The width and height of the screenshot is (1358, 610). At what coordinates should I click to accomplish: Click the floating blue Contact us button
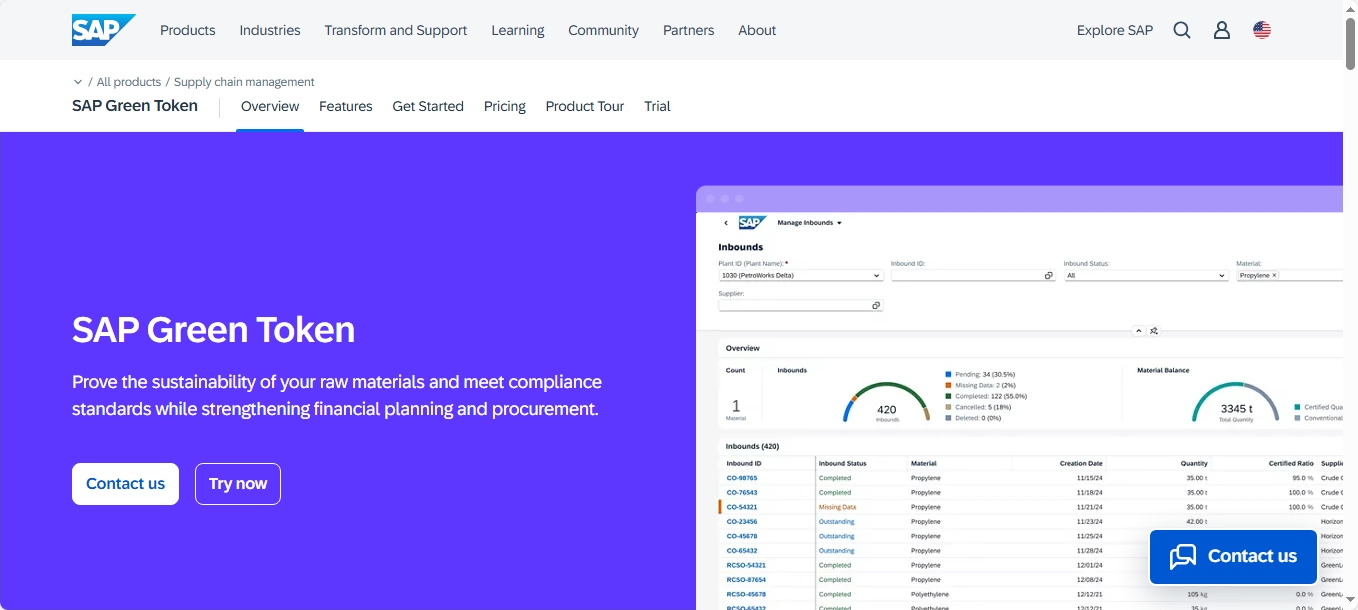coord(1233,556)
